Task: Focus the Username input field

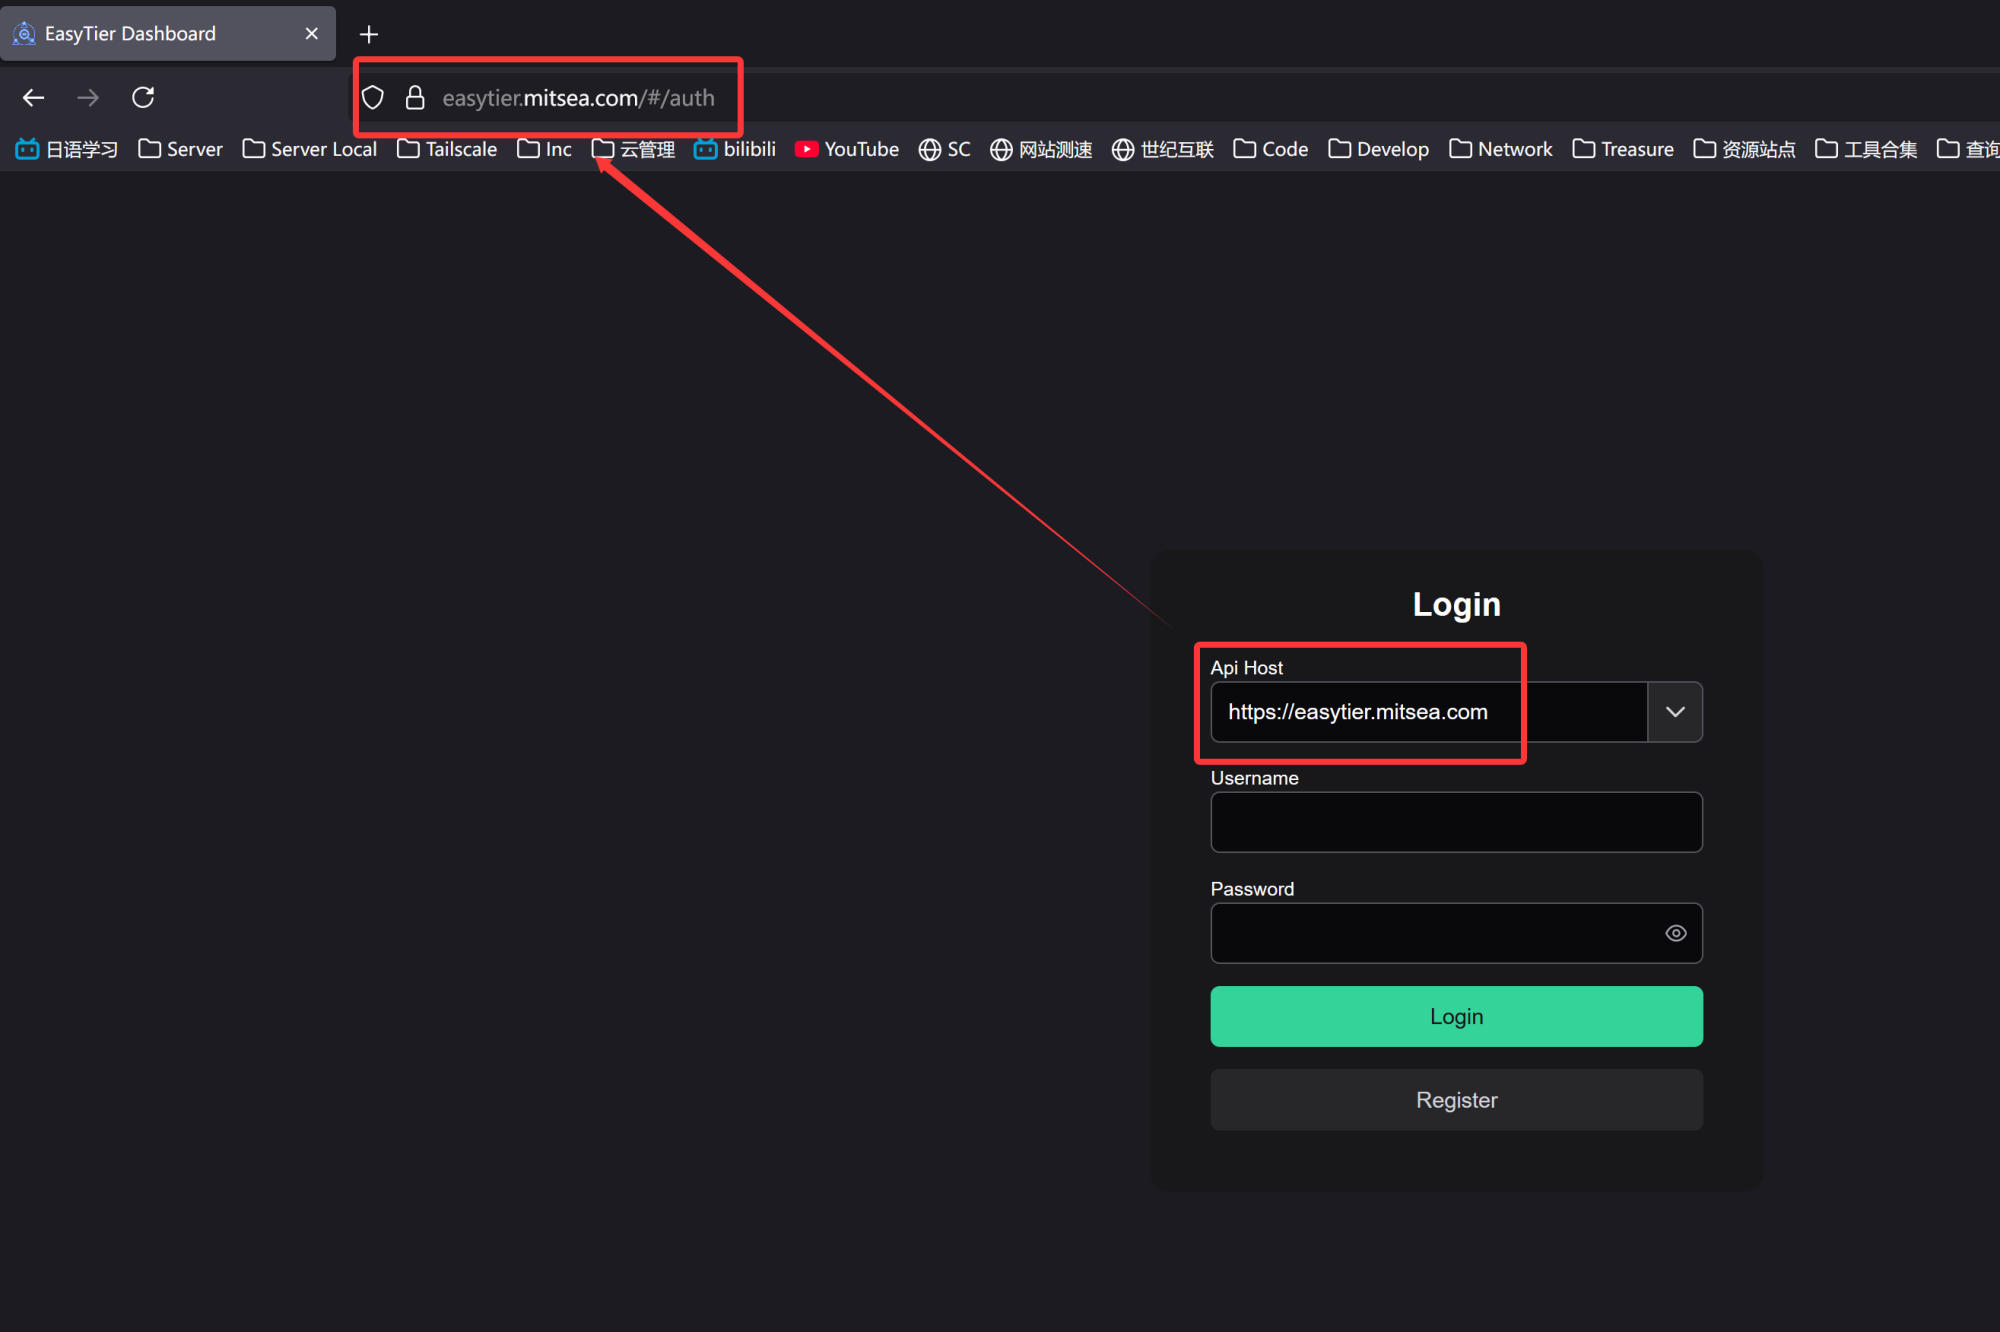Action: [x=1455, y=822]
